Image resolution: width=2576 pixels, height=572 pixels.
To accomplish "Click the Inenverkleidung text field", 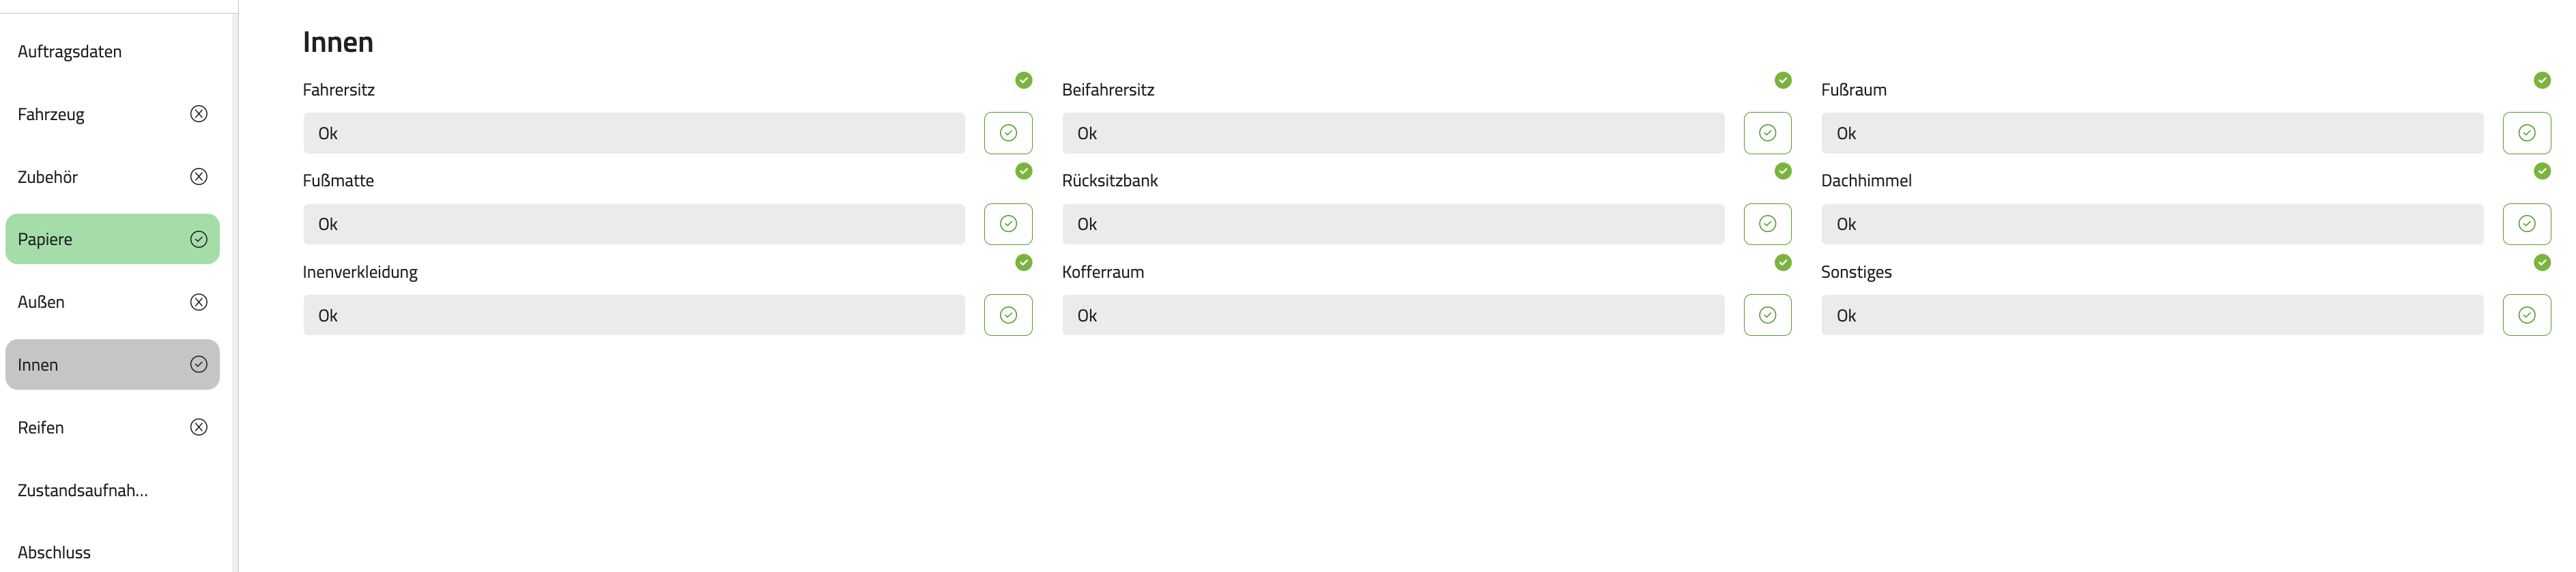I will coord(634,315).
